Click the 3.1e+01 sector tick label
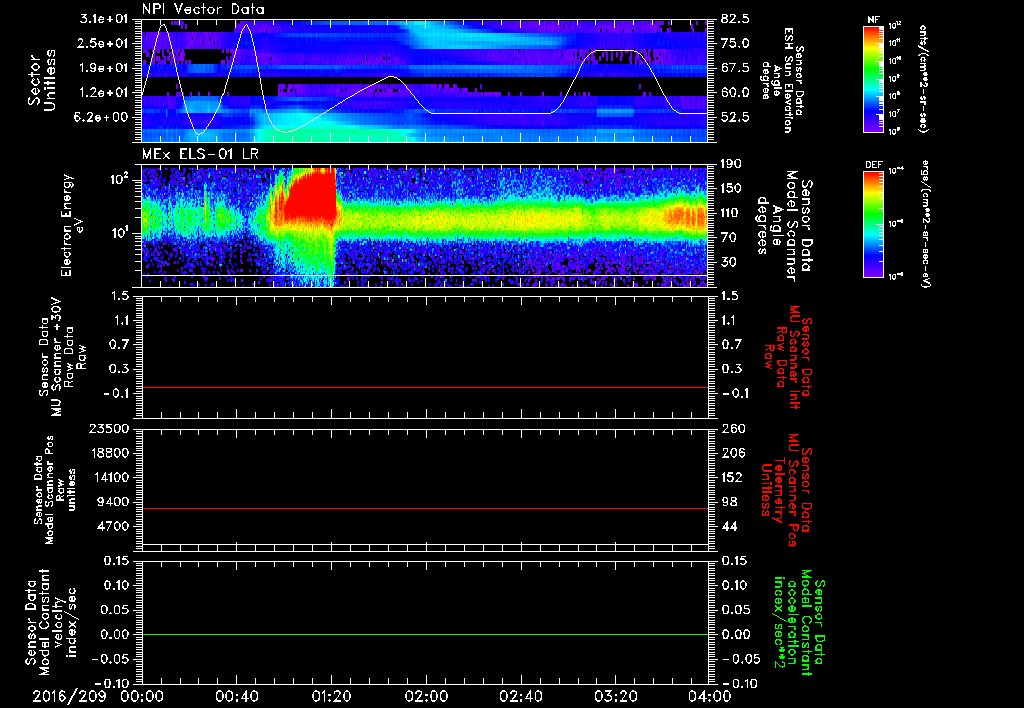Image resolution: width=1024 pixels, height=708 pixels. click(103, 19)
